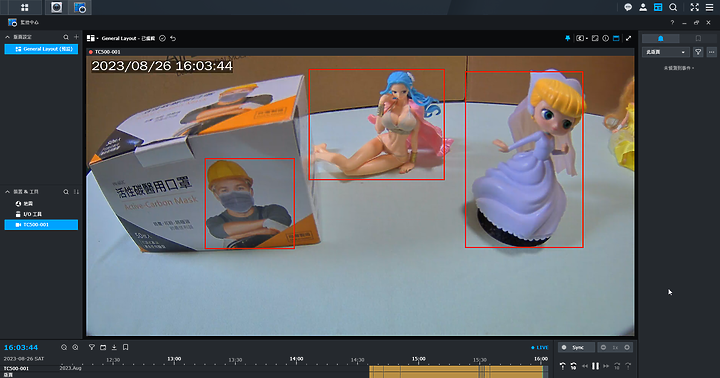Undo layout changes with revert arrow
The width and height of the screenshot is (720, 378).
[x=173, y=39]
